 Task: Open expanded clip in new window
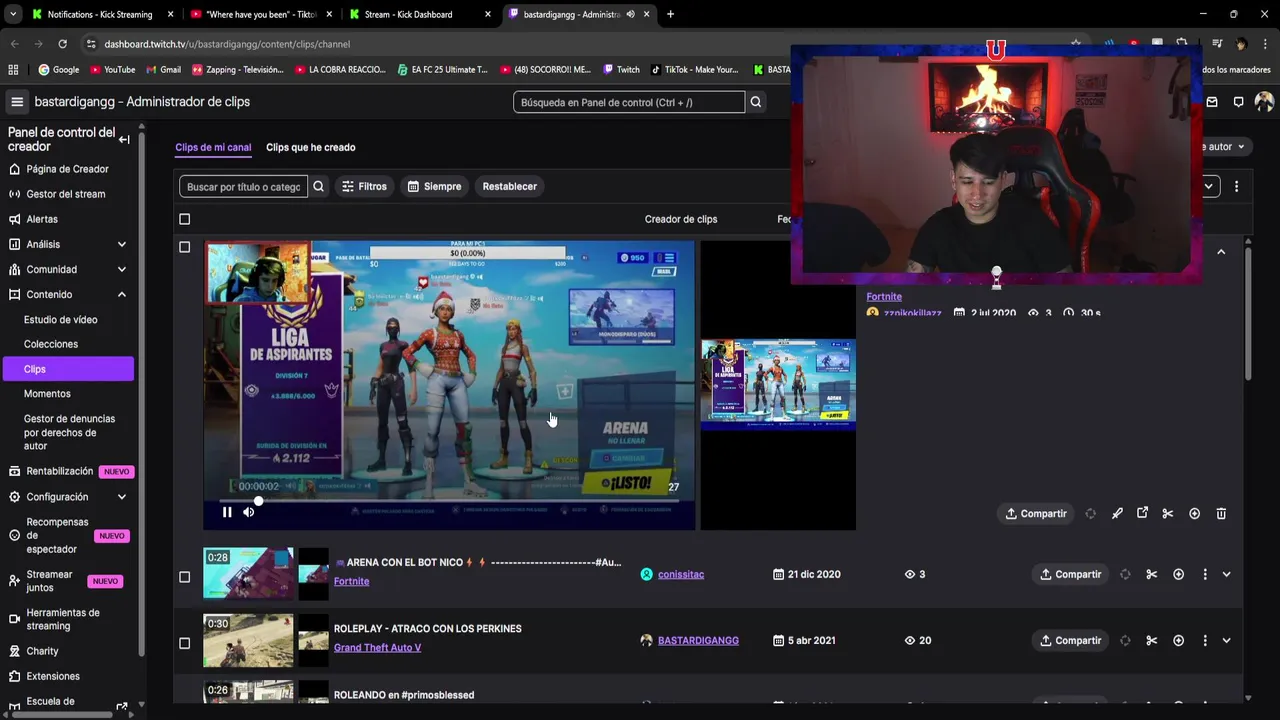[1142, 513]
